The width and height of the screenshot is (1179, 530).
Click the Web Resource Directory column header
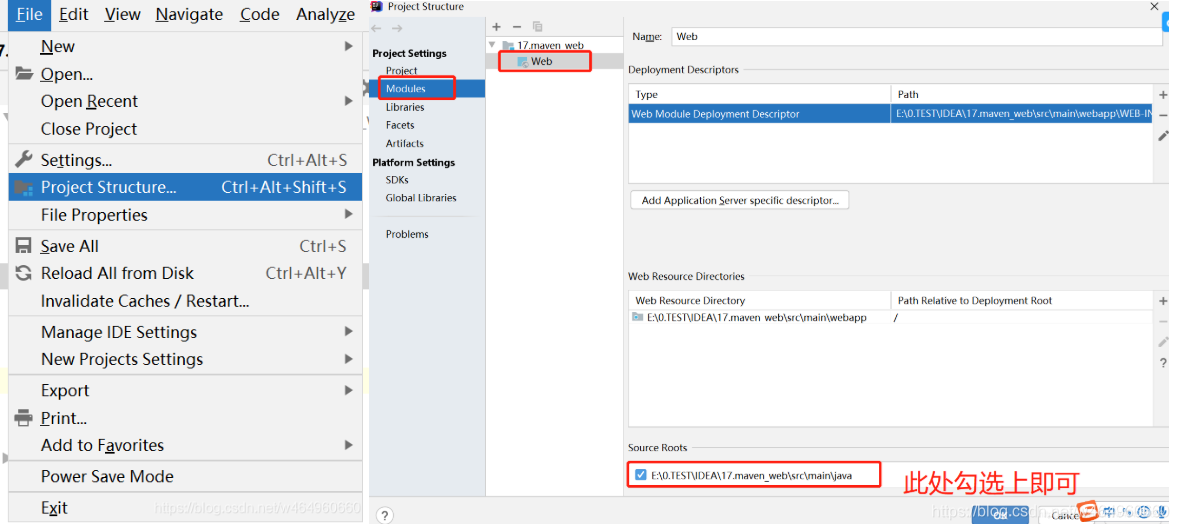tap(759, 300)
